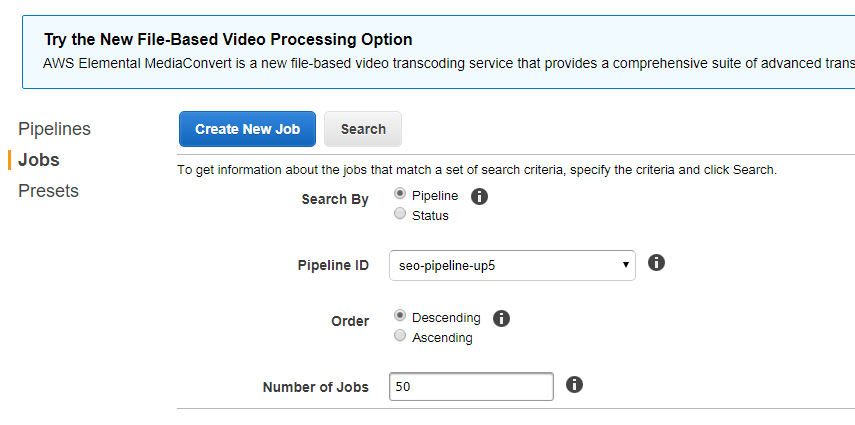The width and height of the screenshot is (855, 425).
Task: Navigate to Presets in sidebar
Action: (x=49, y=191)
